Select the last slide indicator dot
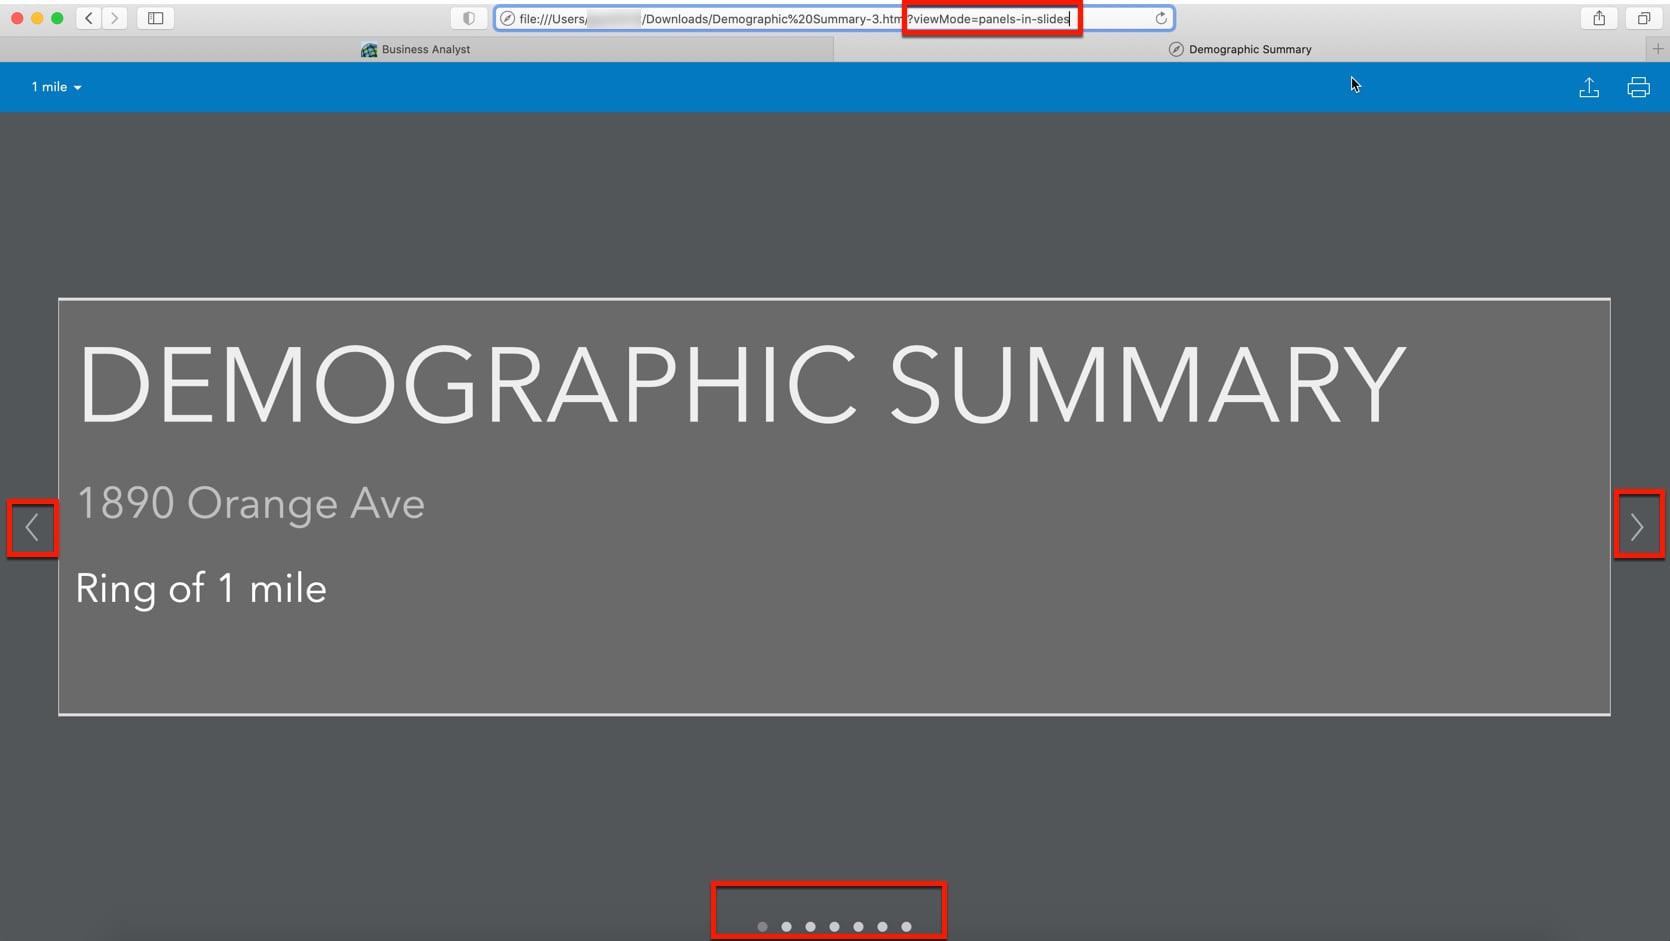The image size is (1670, 941). [906, 926]
